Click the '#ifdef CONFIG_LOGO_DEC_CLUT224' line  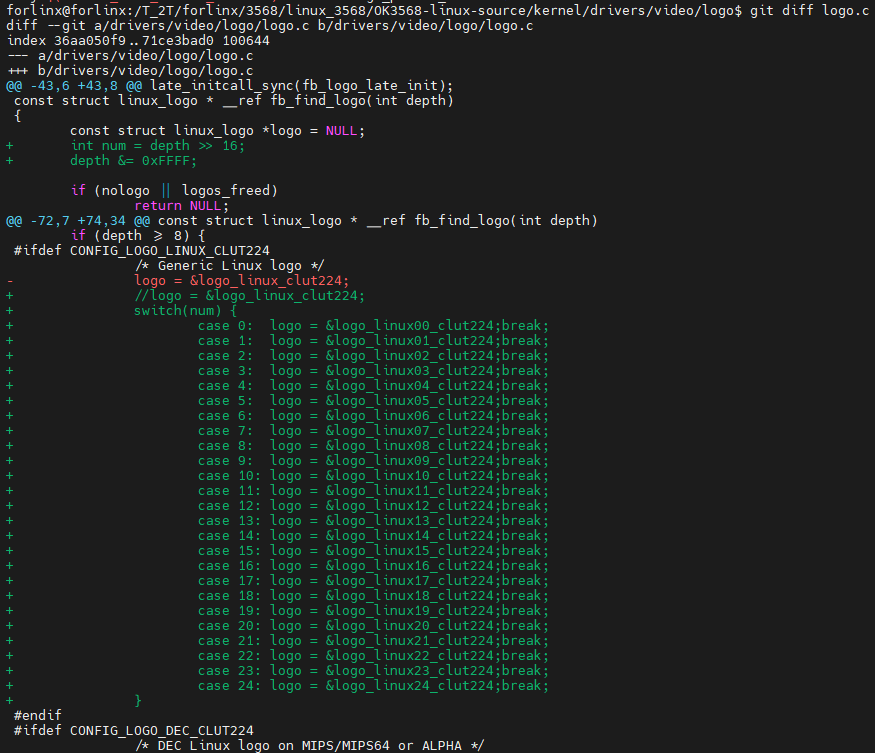click(133, 731)
